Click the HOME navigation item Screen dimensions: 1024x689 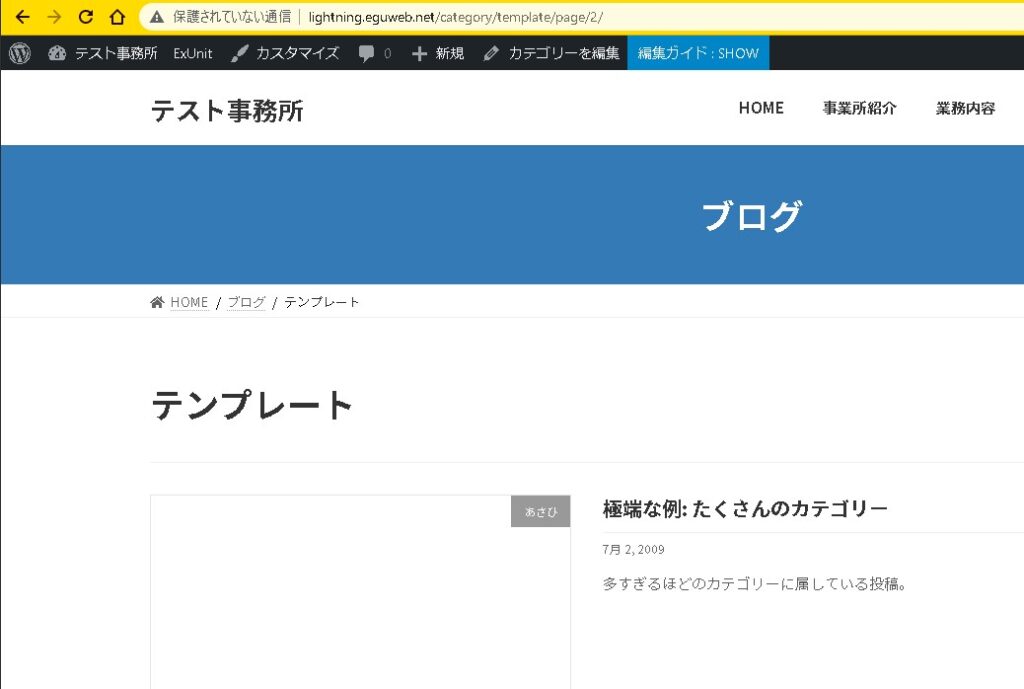coord(761,108)
